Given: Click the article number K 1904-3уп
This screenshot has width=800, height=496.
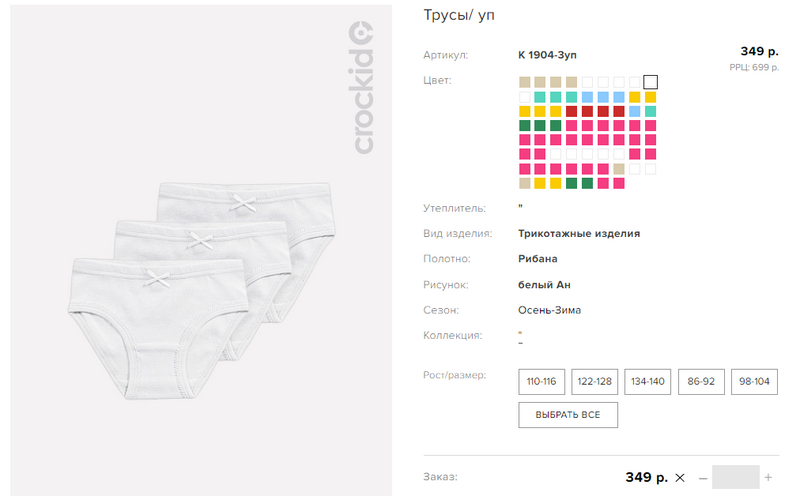Looking at the screenshot, I should pyautogui.click(x=547, y=55).
